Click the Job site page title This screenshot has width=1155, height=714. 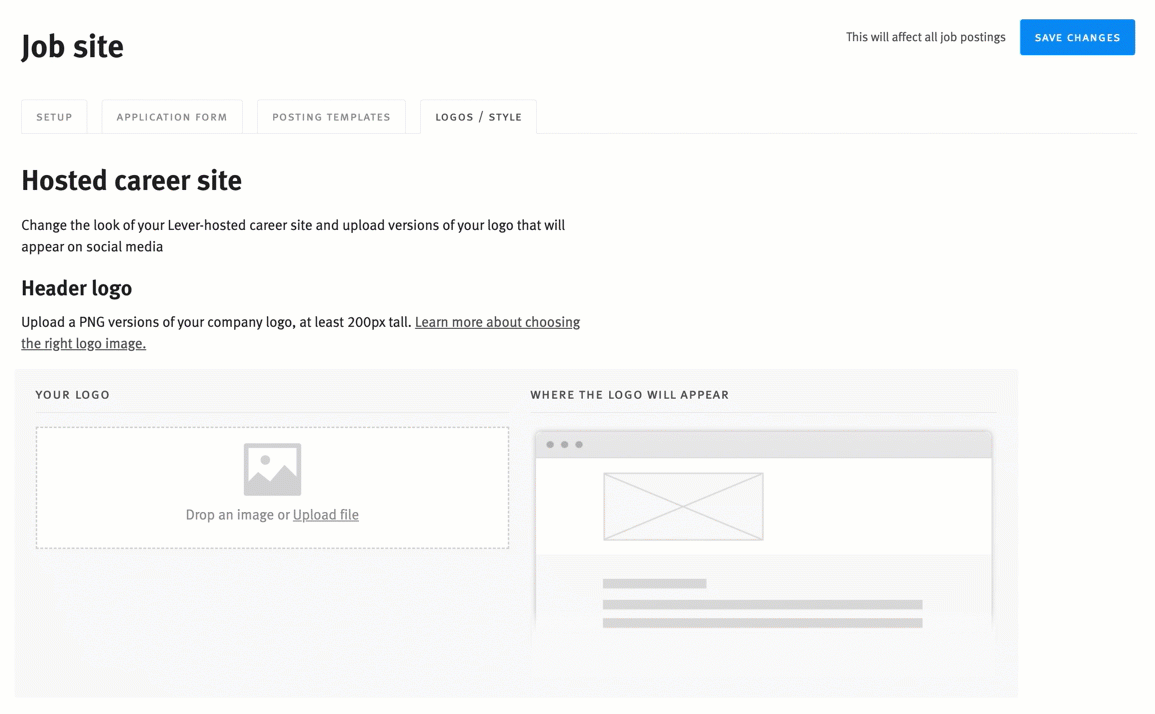point(71,46)
